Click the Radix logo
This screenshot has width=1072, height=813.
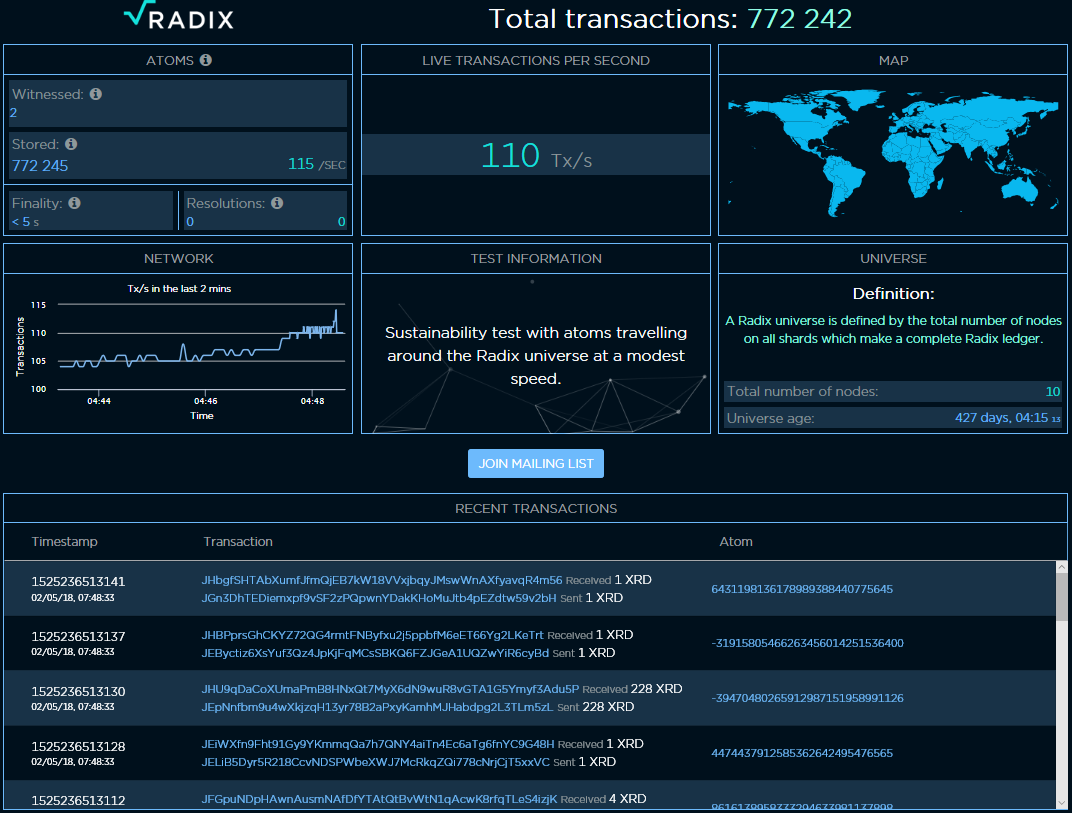tap(179, 16)
